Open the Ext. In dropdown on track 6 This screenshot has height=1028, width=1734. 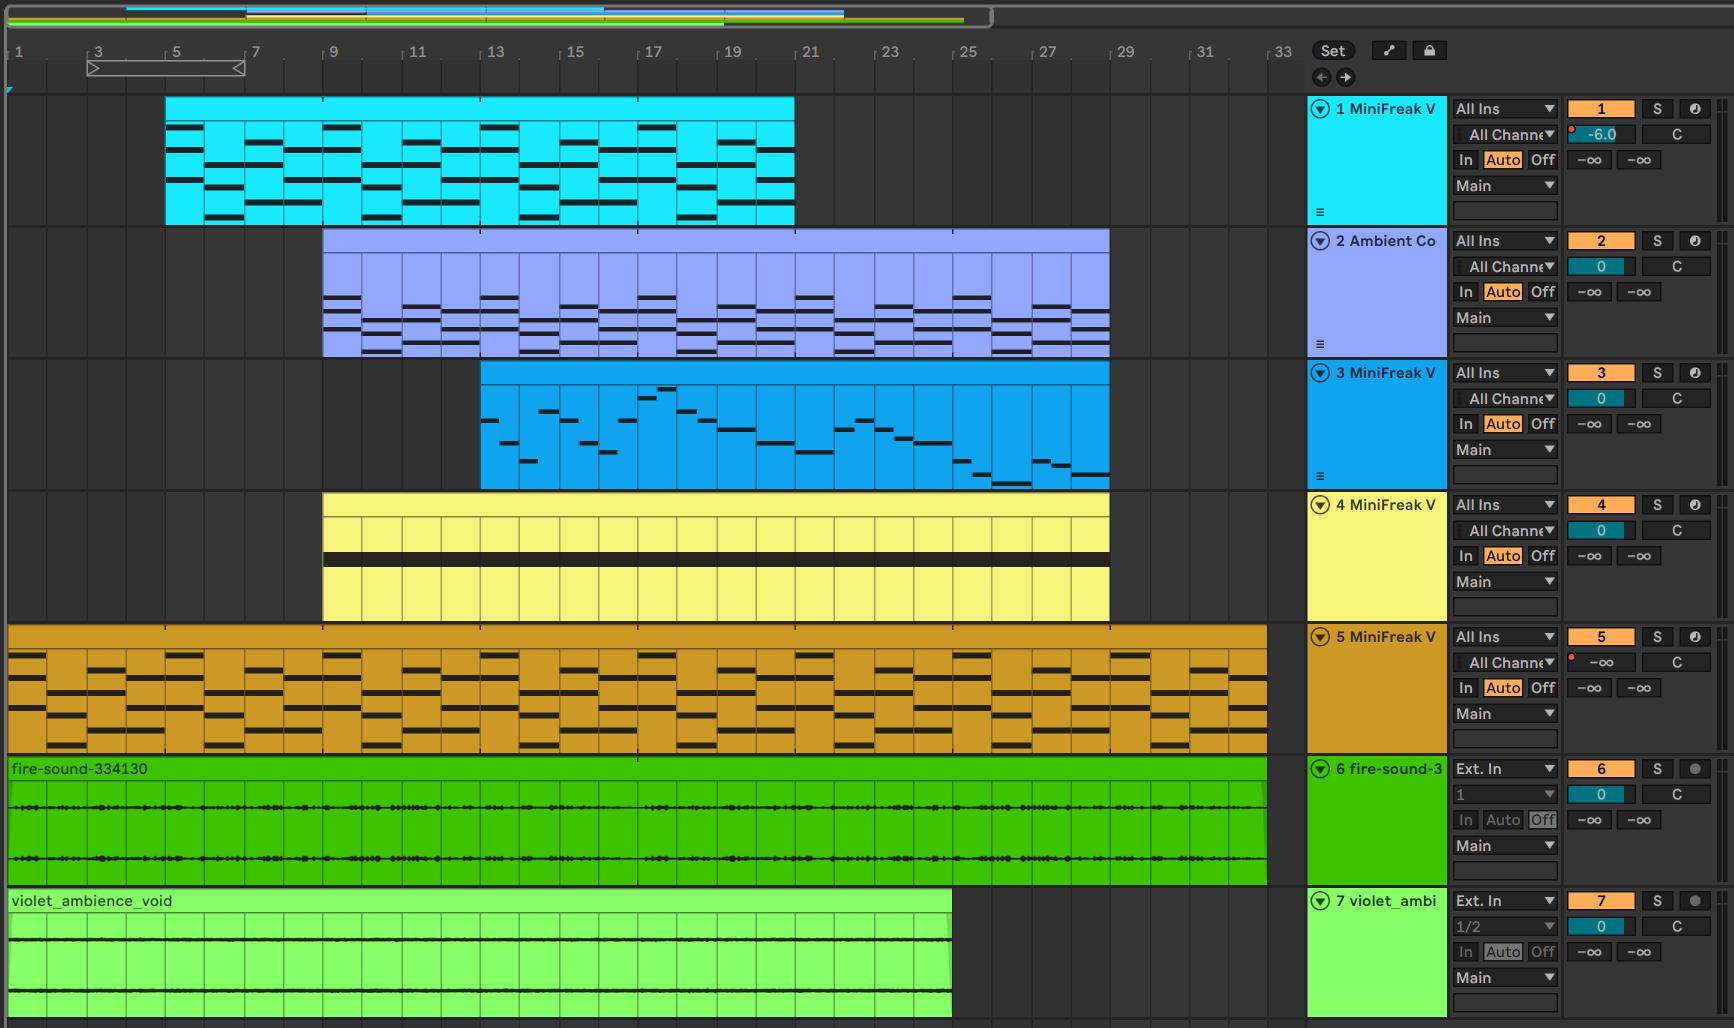point(1505,769)
